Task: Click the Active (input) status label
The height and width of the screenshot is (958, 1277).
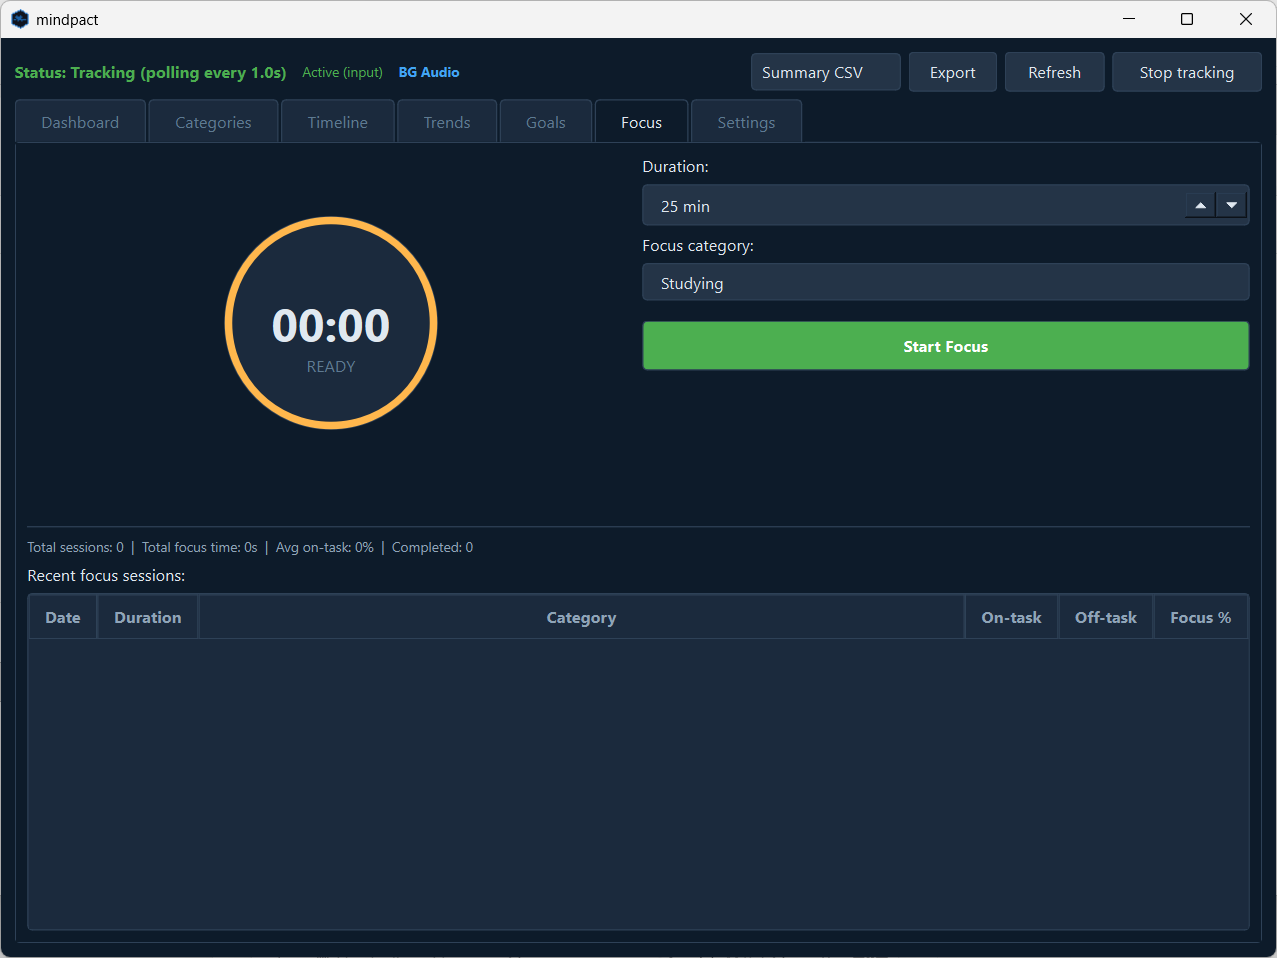Action: pyautogui.click(x=341, y=72)
